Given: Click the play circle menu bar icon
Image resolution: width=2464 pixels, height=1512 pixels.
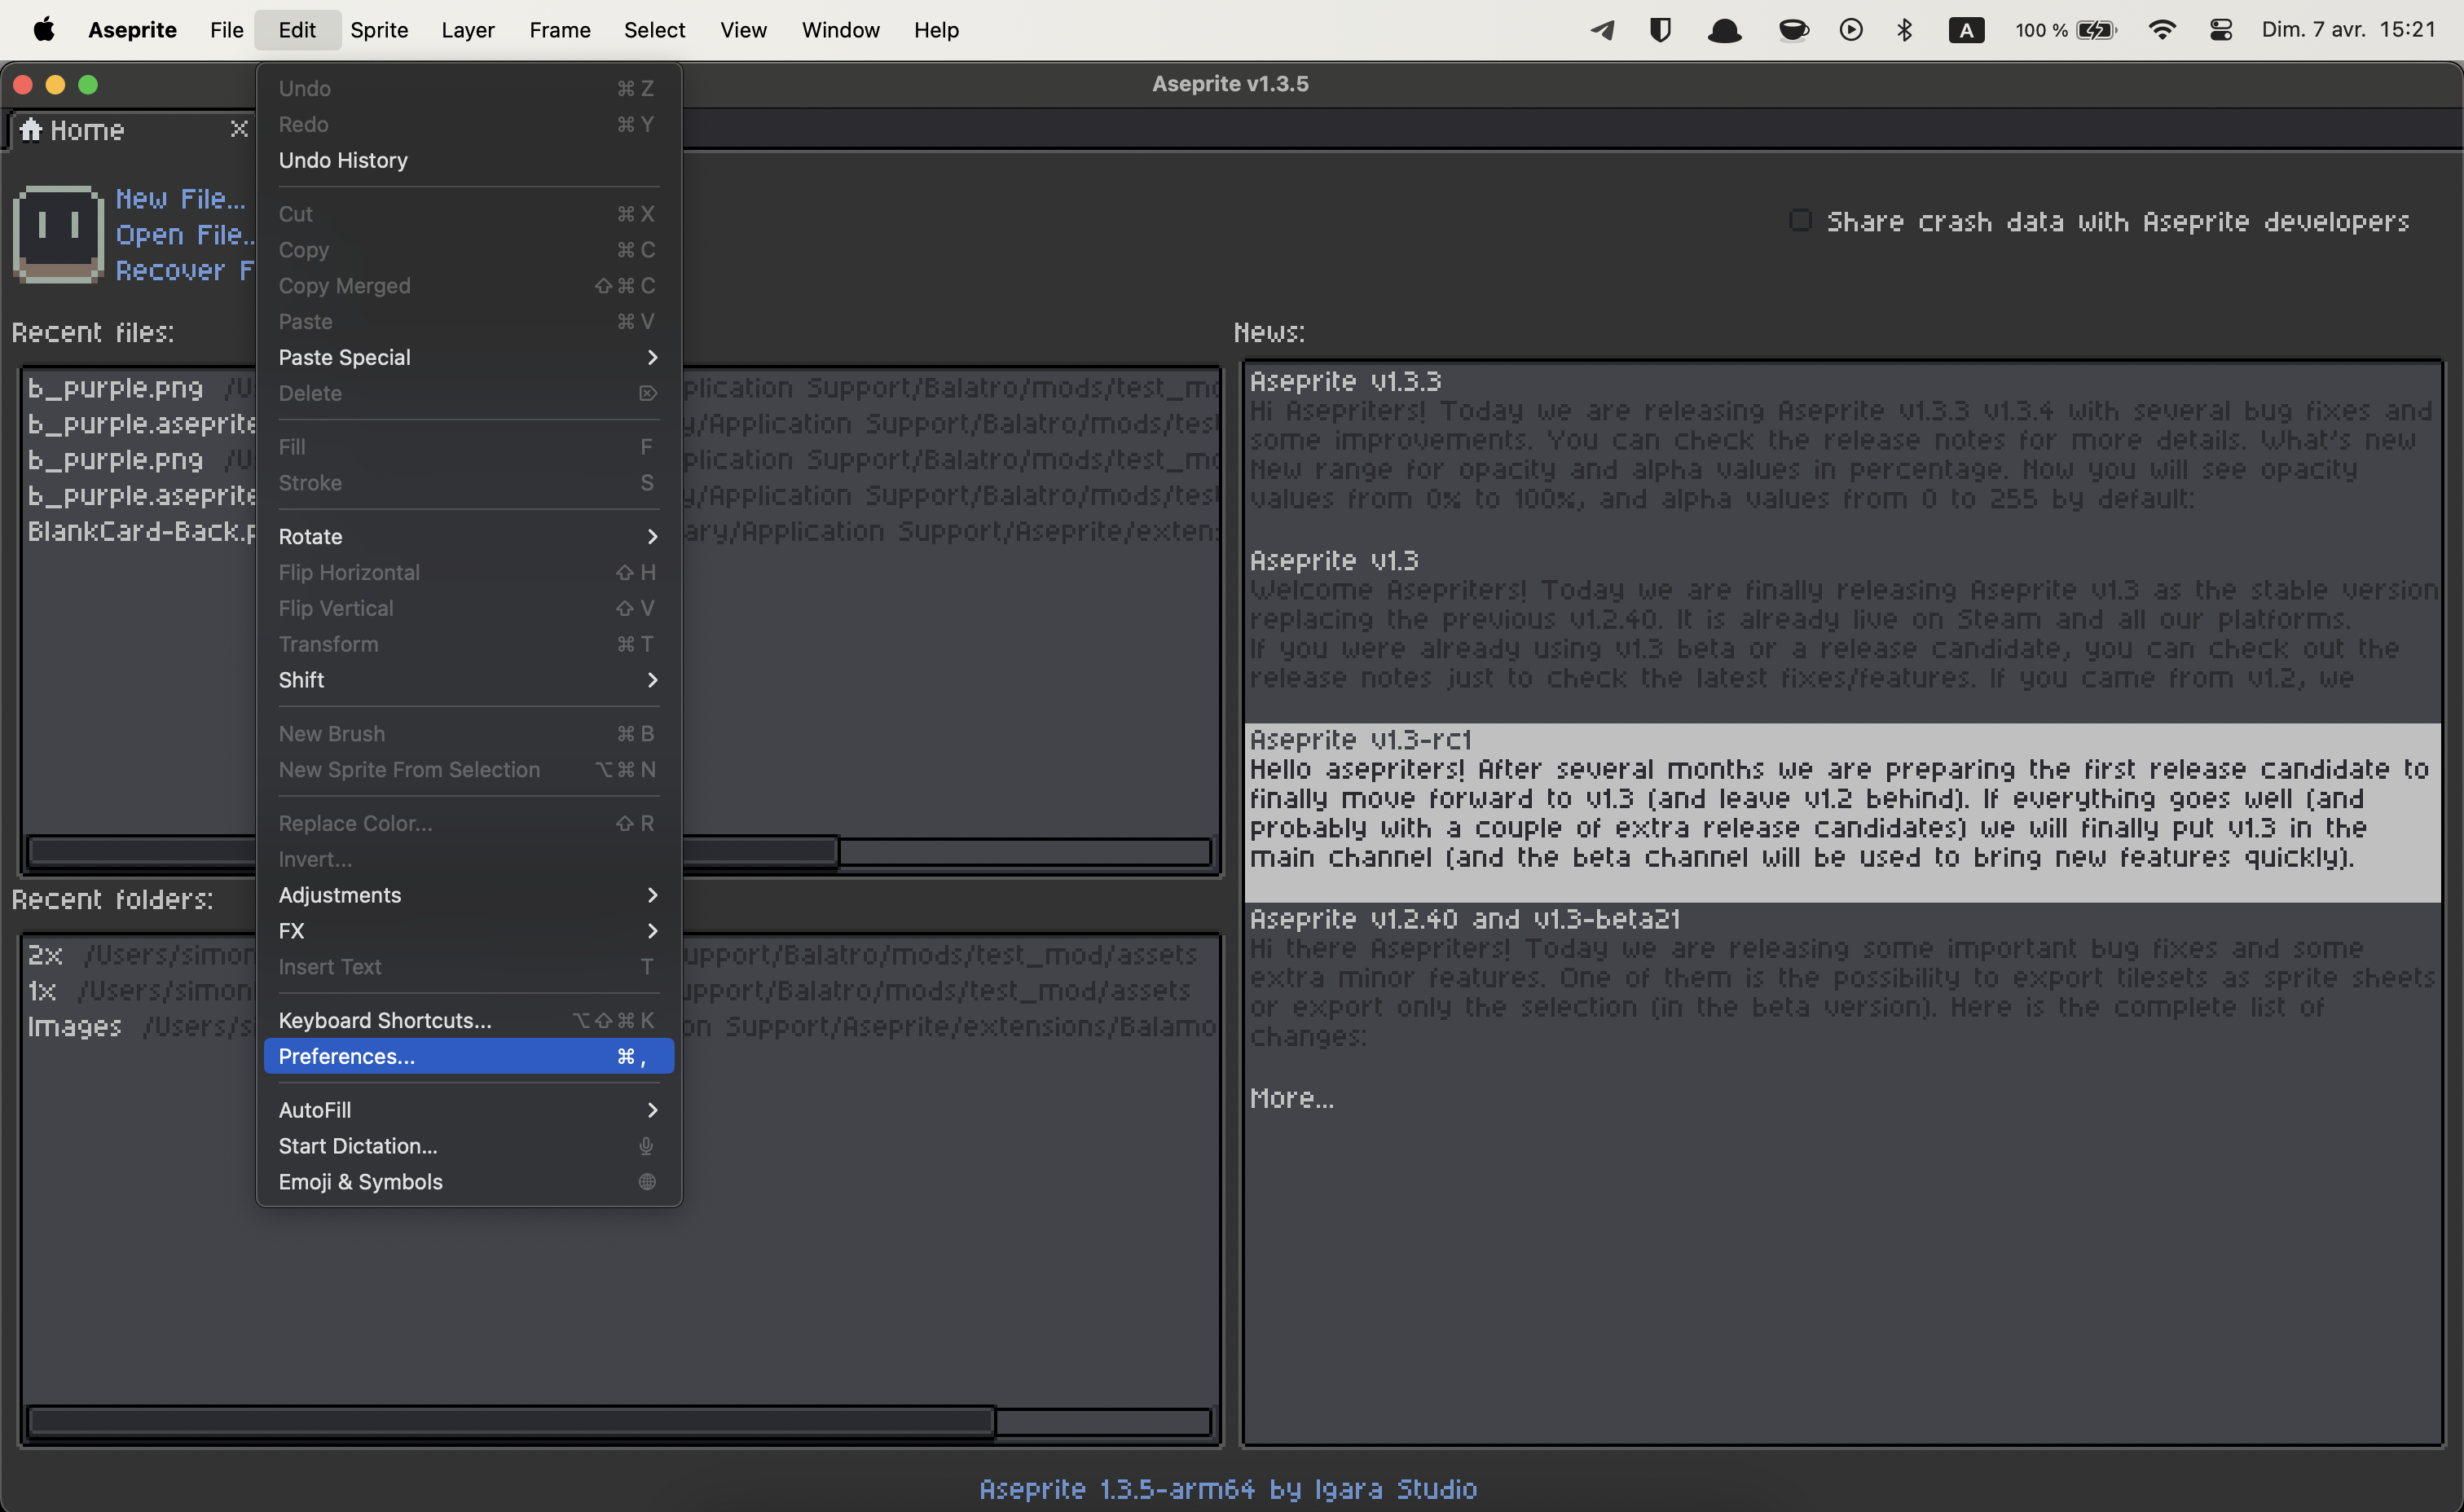Looking at the screenshot, I should coord(1851,30).
